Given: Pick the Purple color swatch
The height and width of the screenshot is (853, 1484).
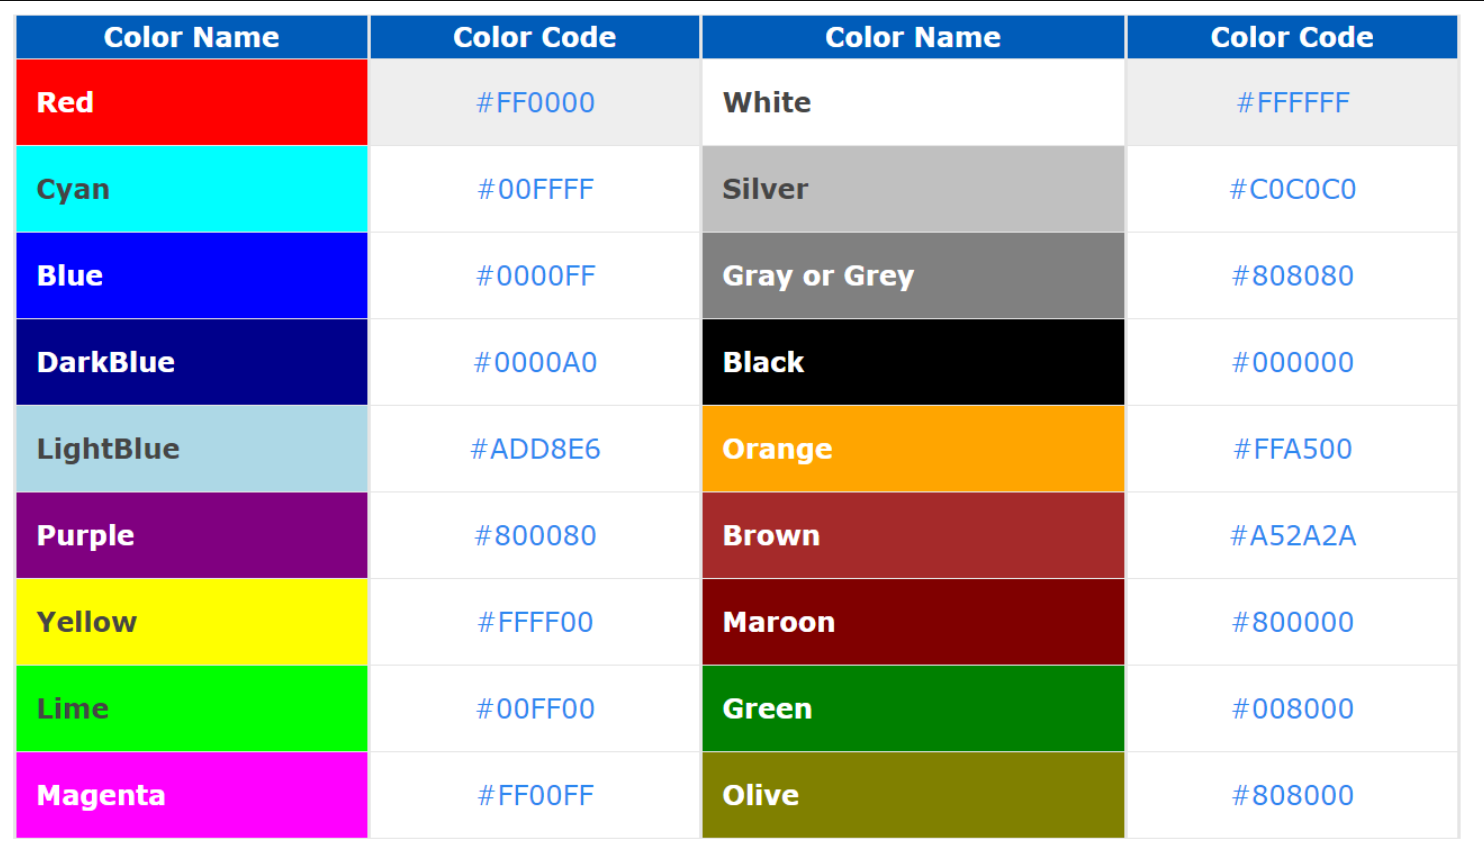Looking at the screenshot, I should (x=191, y=535).
